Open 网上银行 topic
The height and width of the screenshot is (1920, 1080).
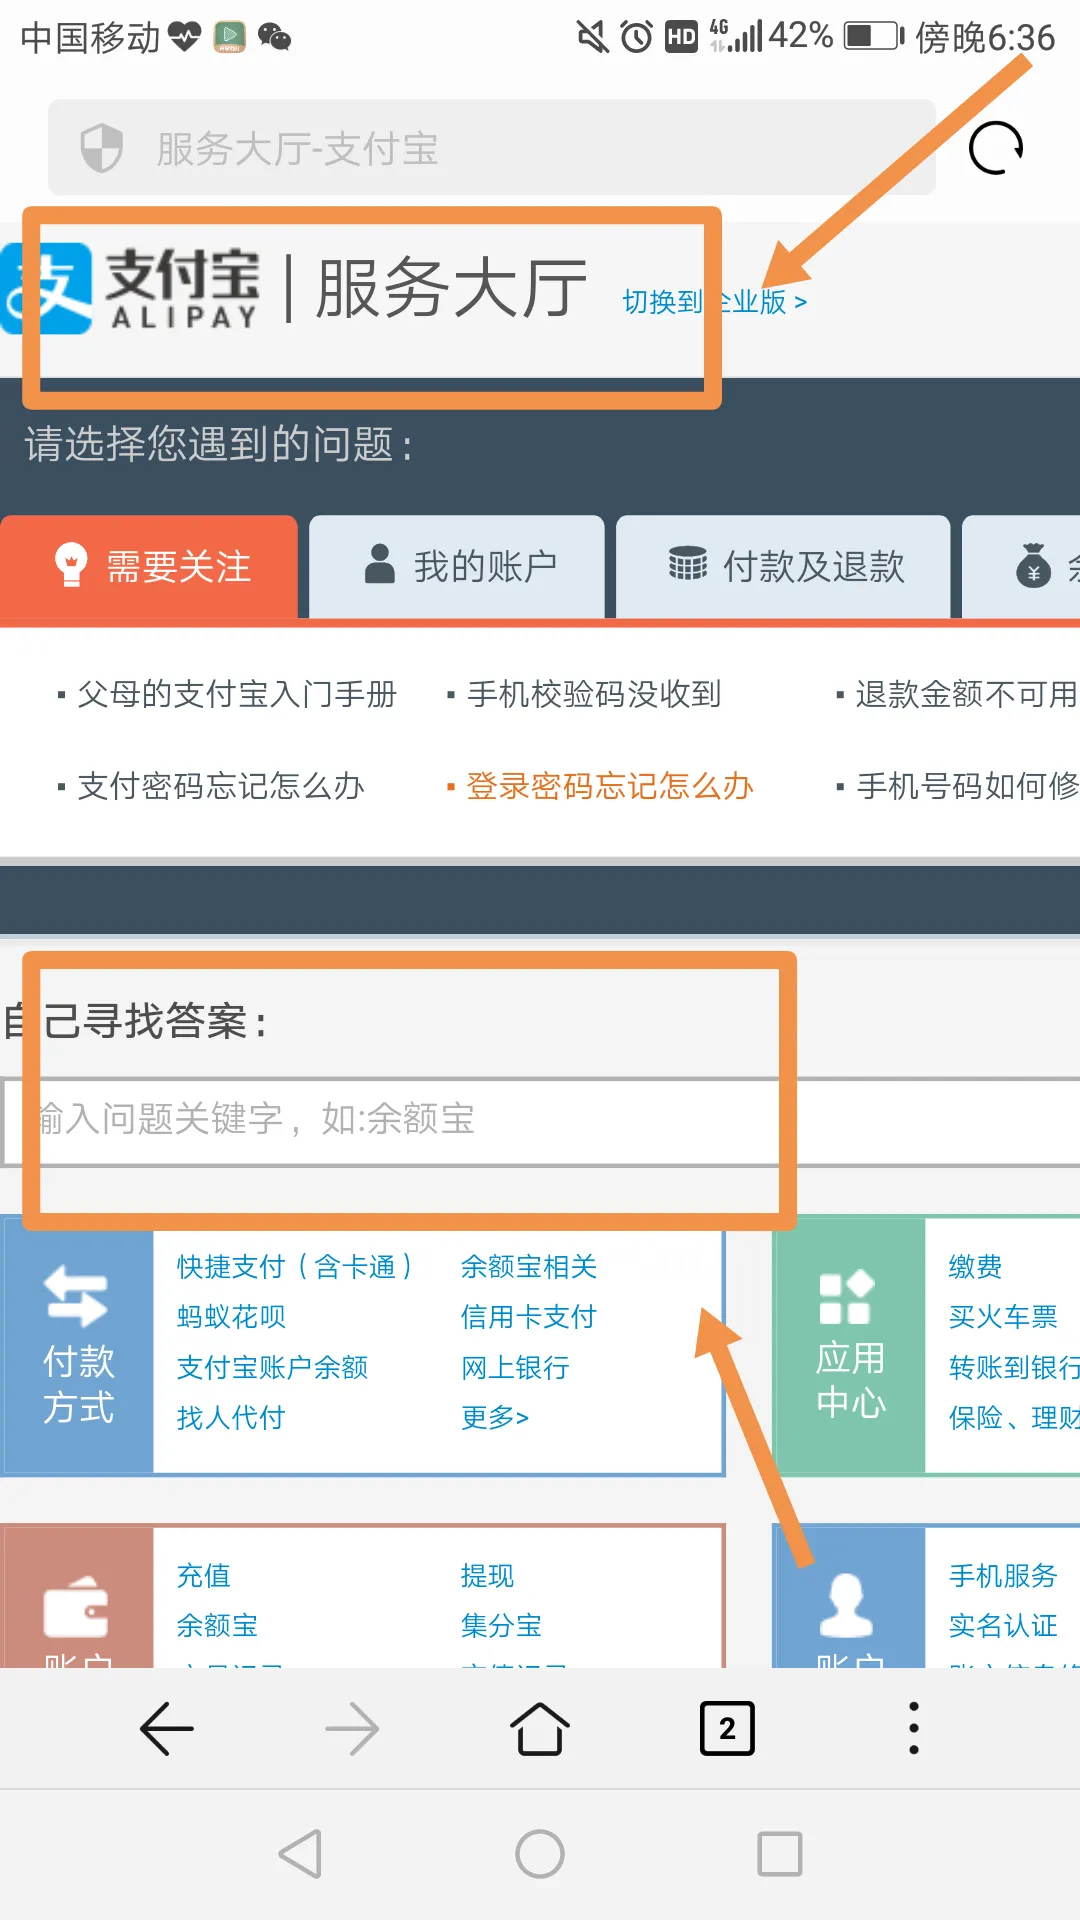[x=515, y=1367]
